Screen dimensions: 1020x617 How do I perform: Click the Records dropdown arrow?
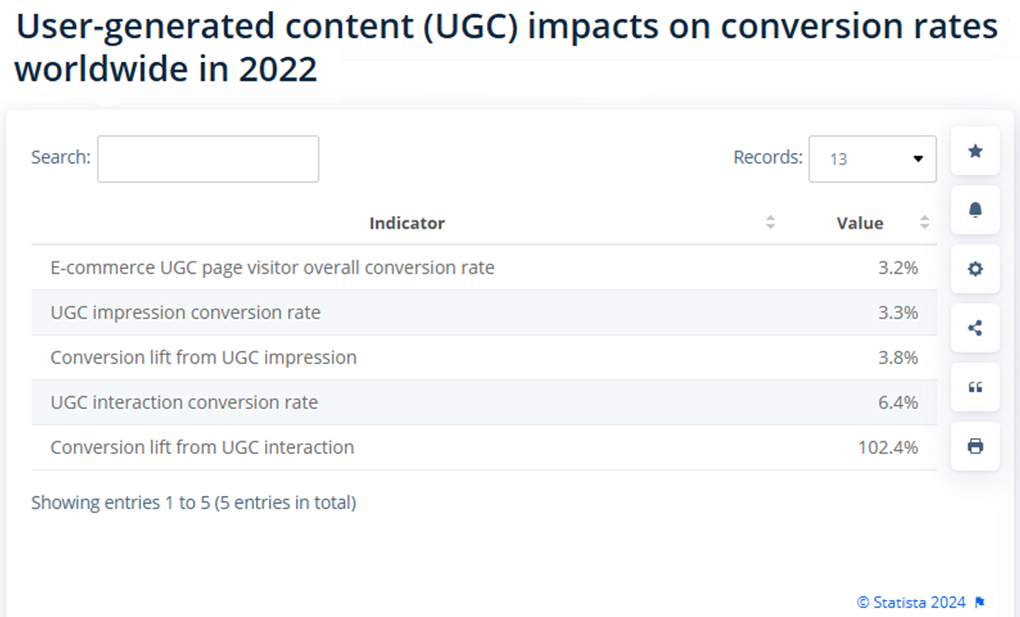pyautogui.click(x=918, y=159)
